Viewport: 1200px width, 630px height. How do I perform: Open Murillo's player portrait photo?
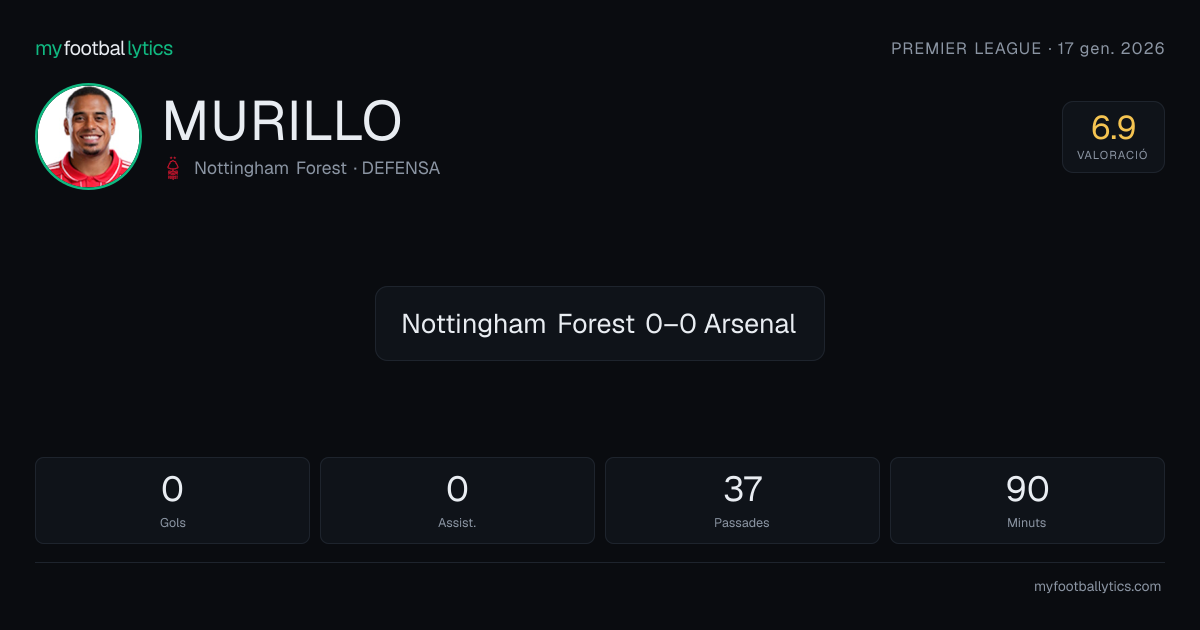click(x=88, y=136)
